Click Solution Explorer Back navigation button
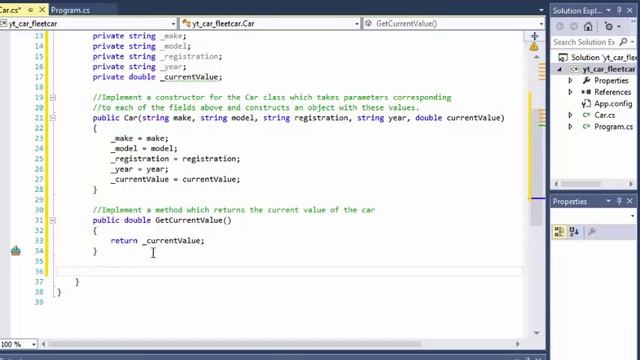This screenshot has width=640, height=360. tap(560, 27)
